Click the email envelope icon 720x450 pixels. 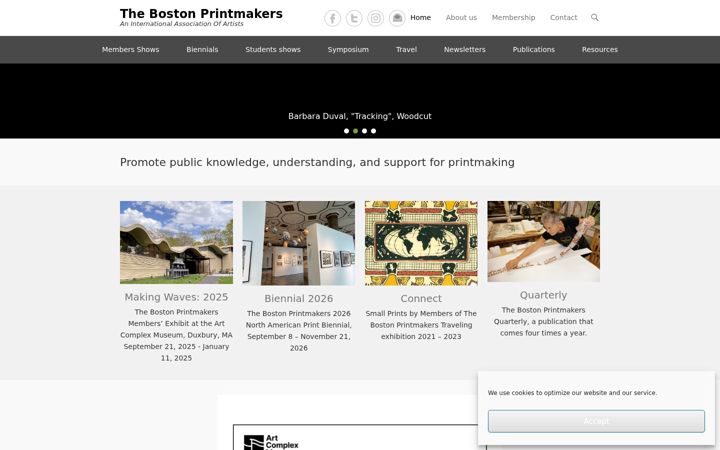point(397,18)
